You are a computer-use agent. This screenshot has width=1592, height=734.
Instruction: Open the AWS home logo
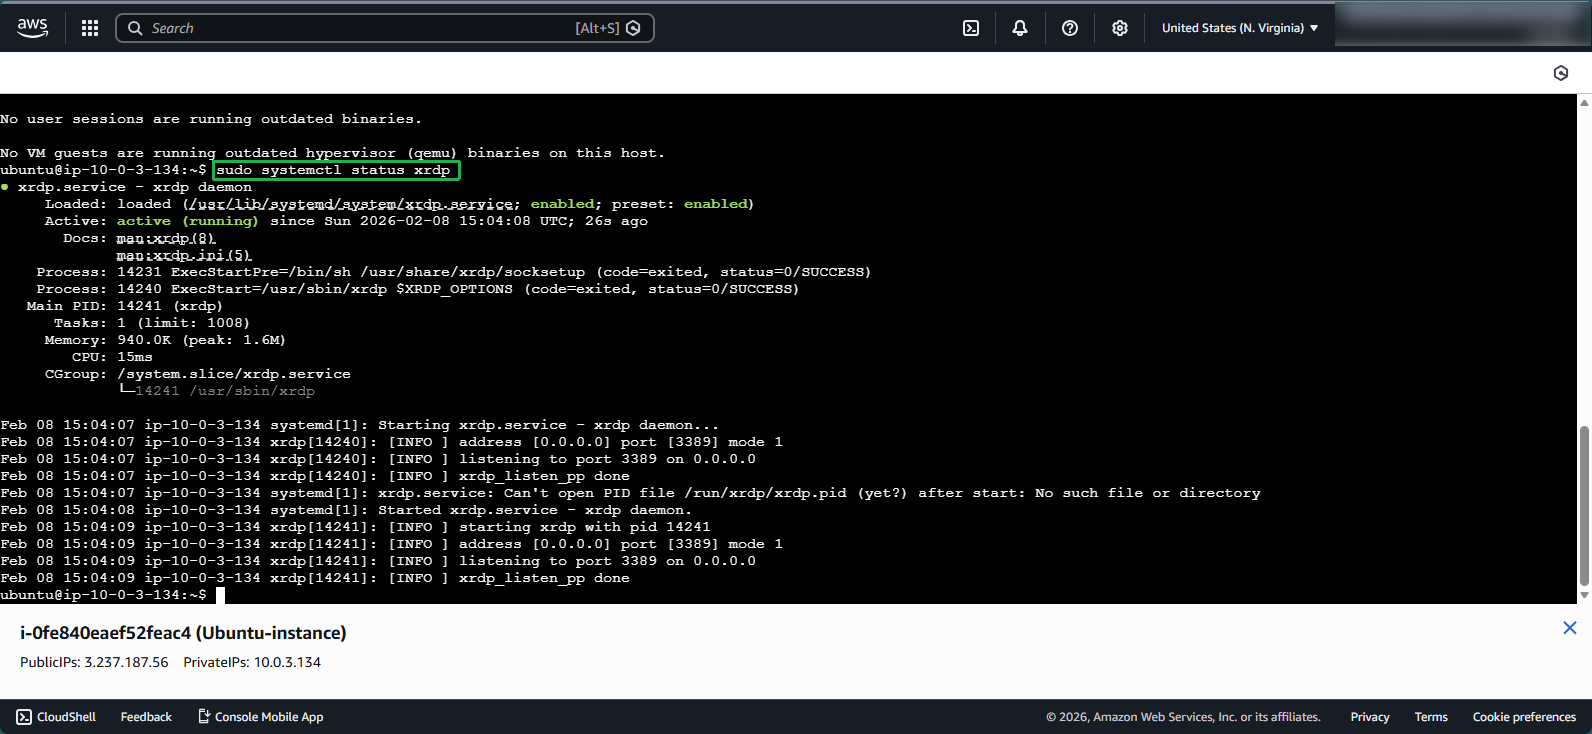(32, 28)
